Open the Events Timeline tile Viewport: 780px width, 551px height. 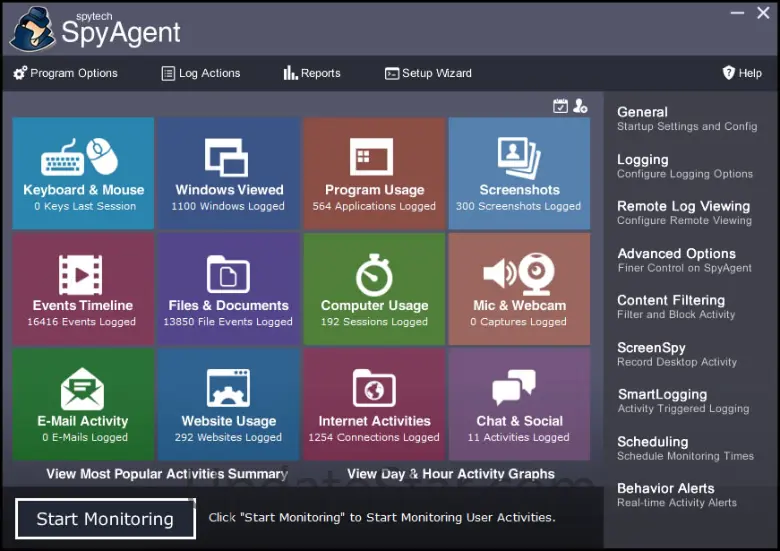pos(83,289)
